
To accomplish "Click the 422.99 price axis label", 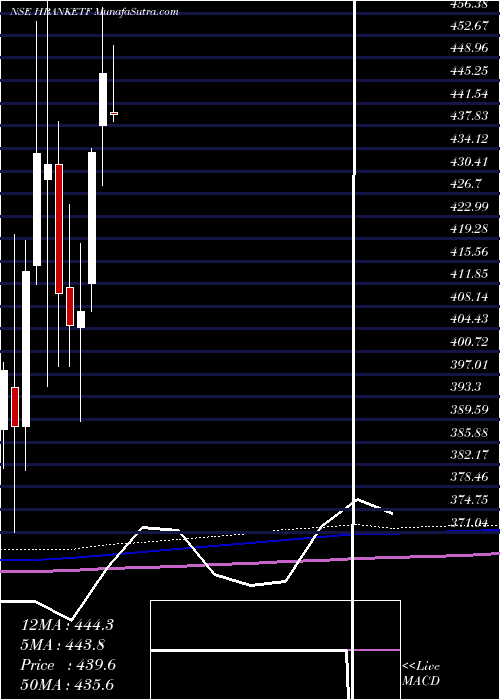I will [469, 206].
